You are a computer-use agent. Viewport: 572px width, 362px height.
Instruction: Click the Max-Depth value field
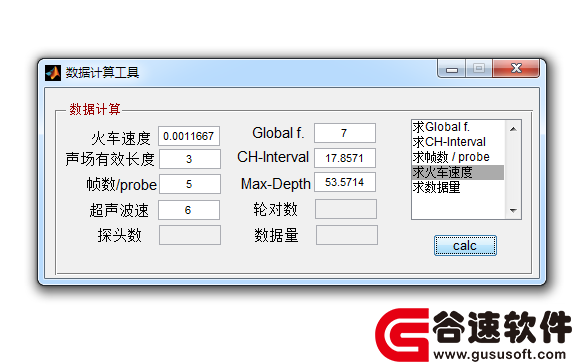345,182
